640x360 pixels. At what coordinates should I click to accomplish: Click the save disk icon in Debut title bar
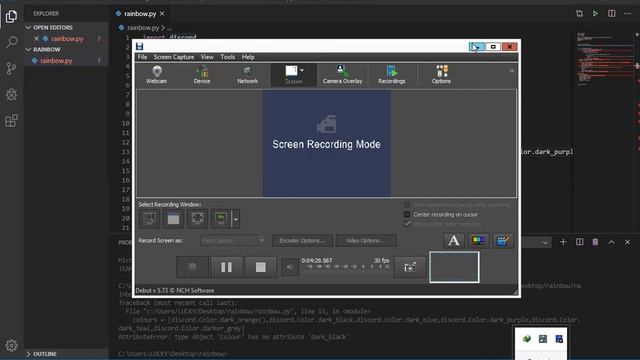pos(140,46)
